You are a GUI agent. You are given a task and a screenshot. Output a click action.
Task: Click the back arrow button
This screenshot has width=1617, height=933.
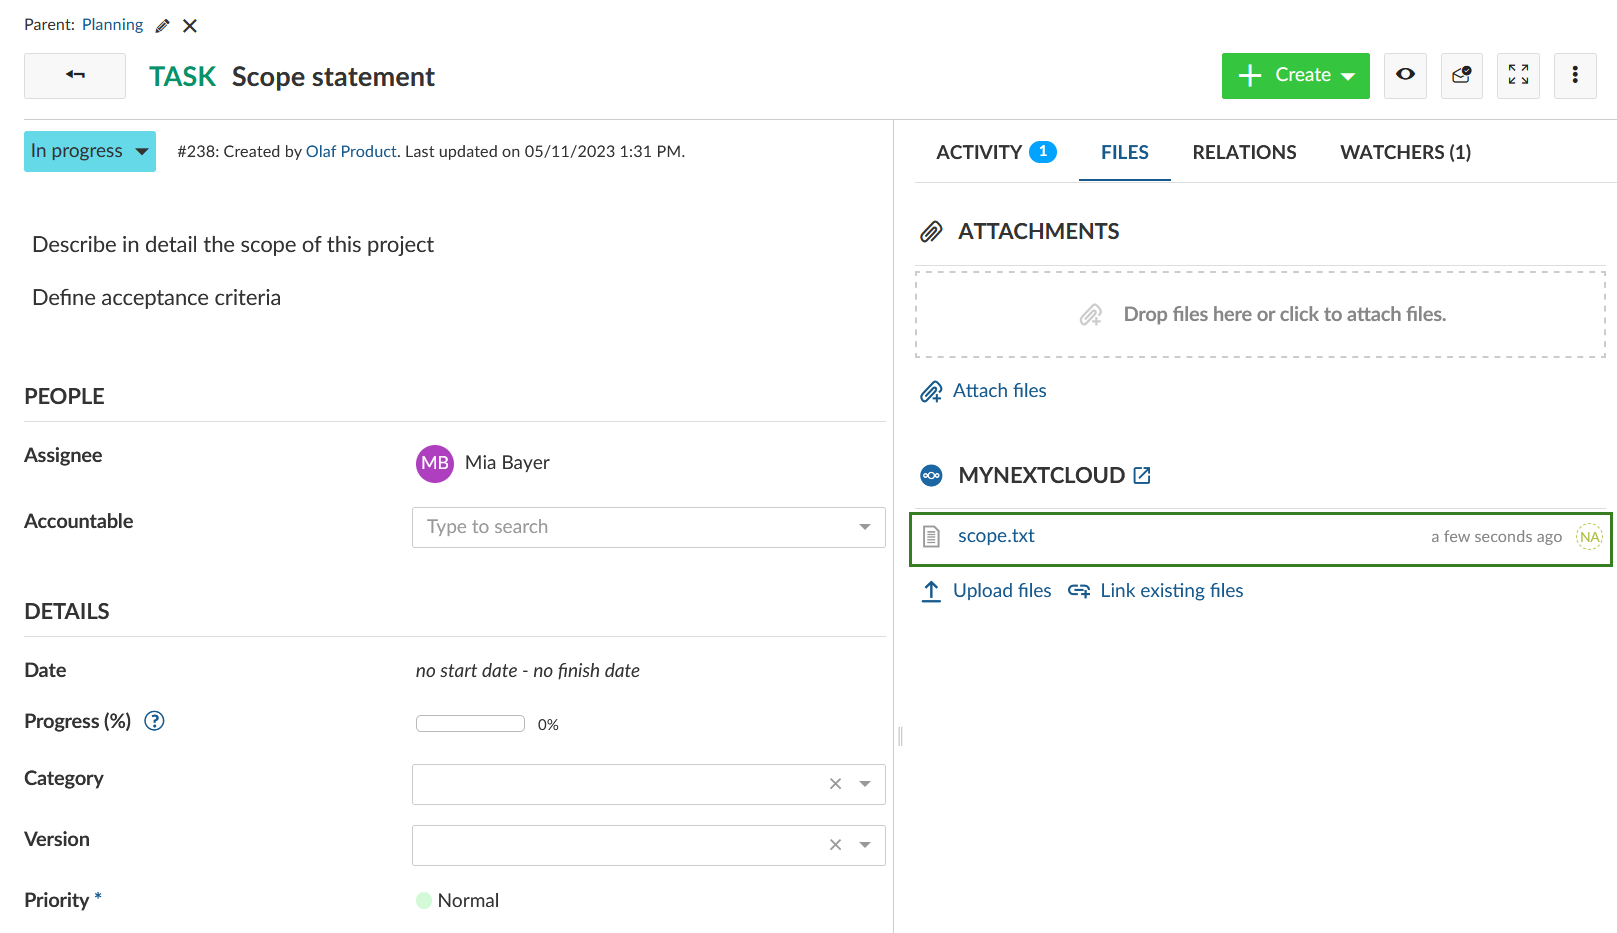coord(75,75)
